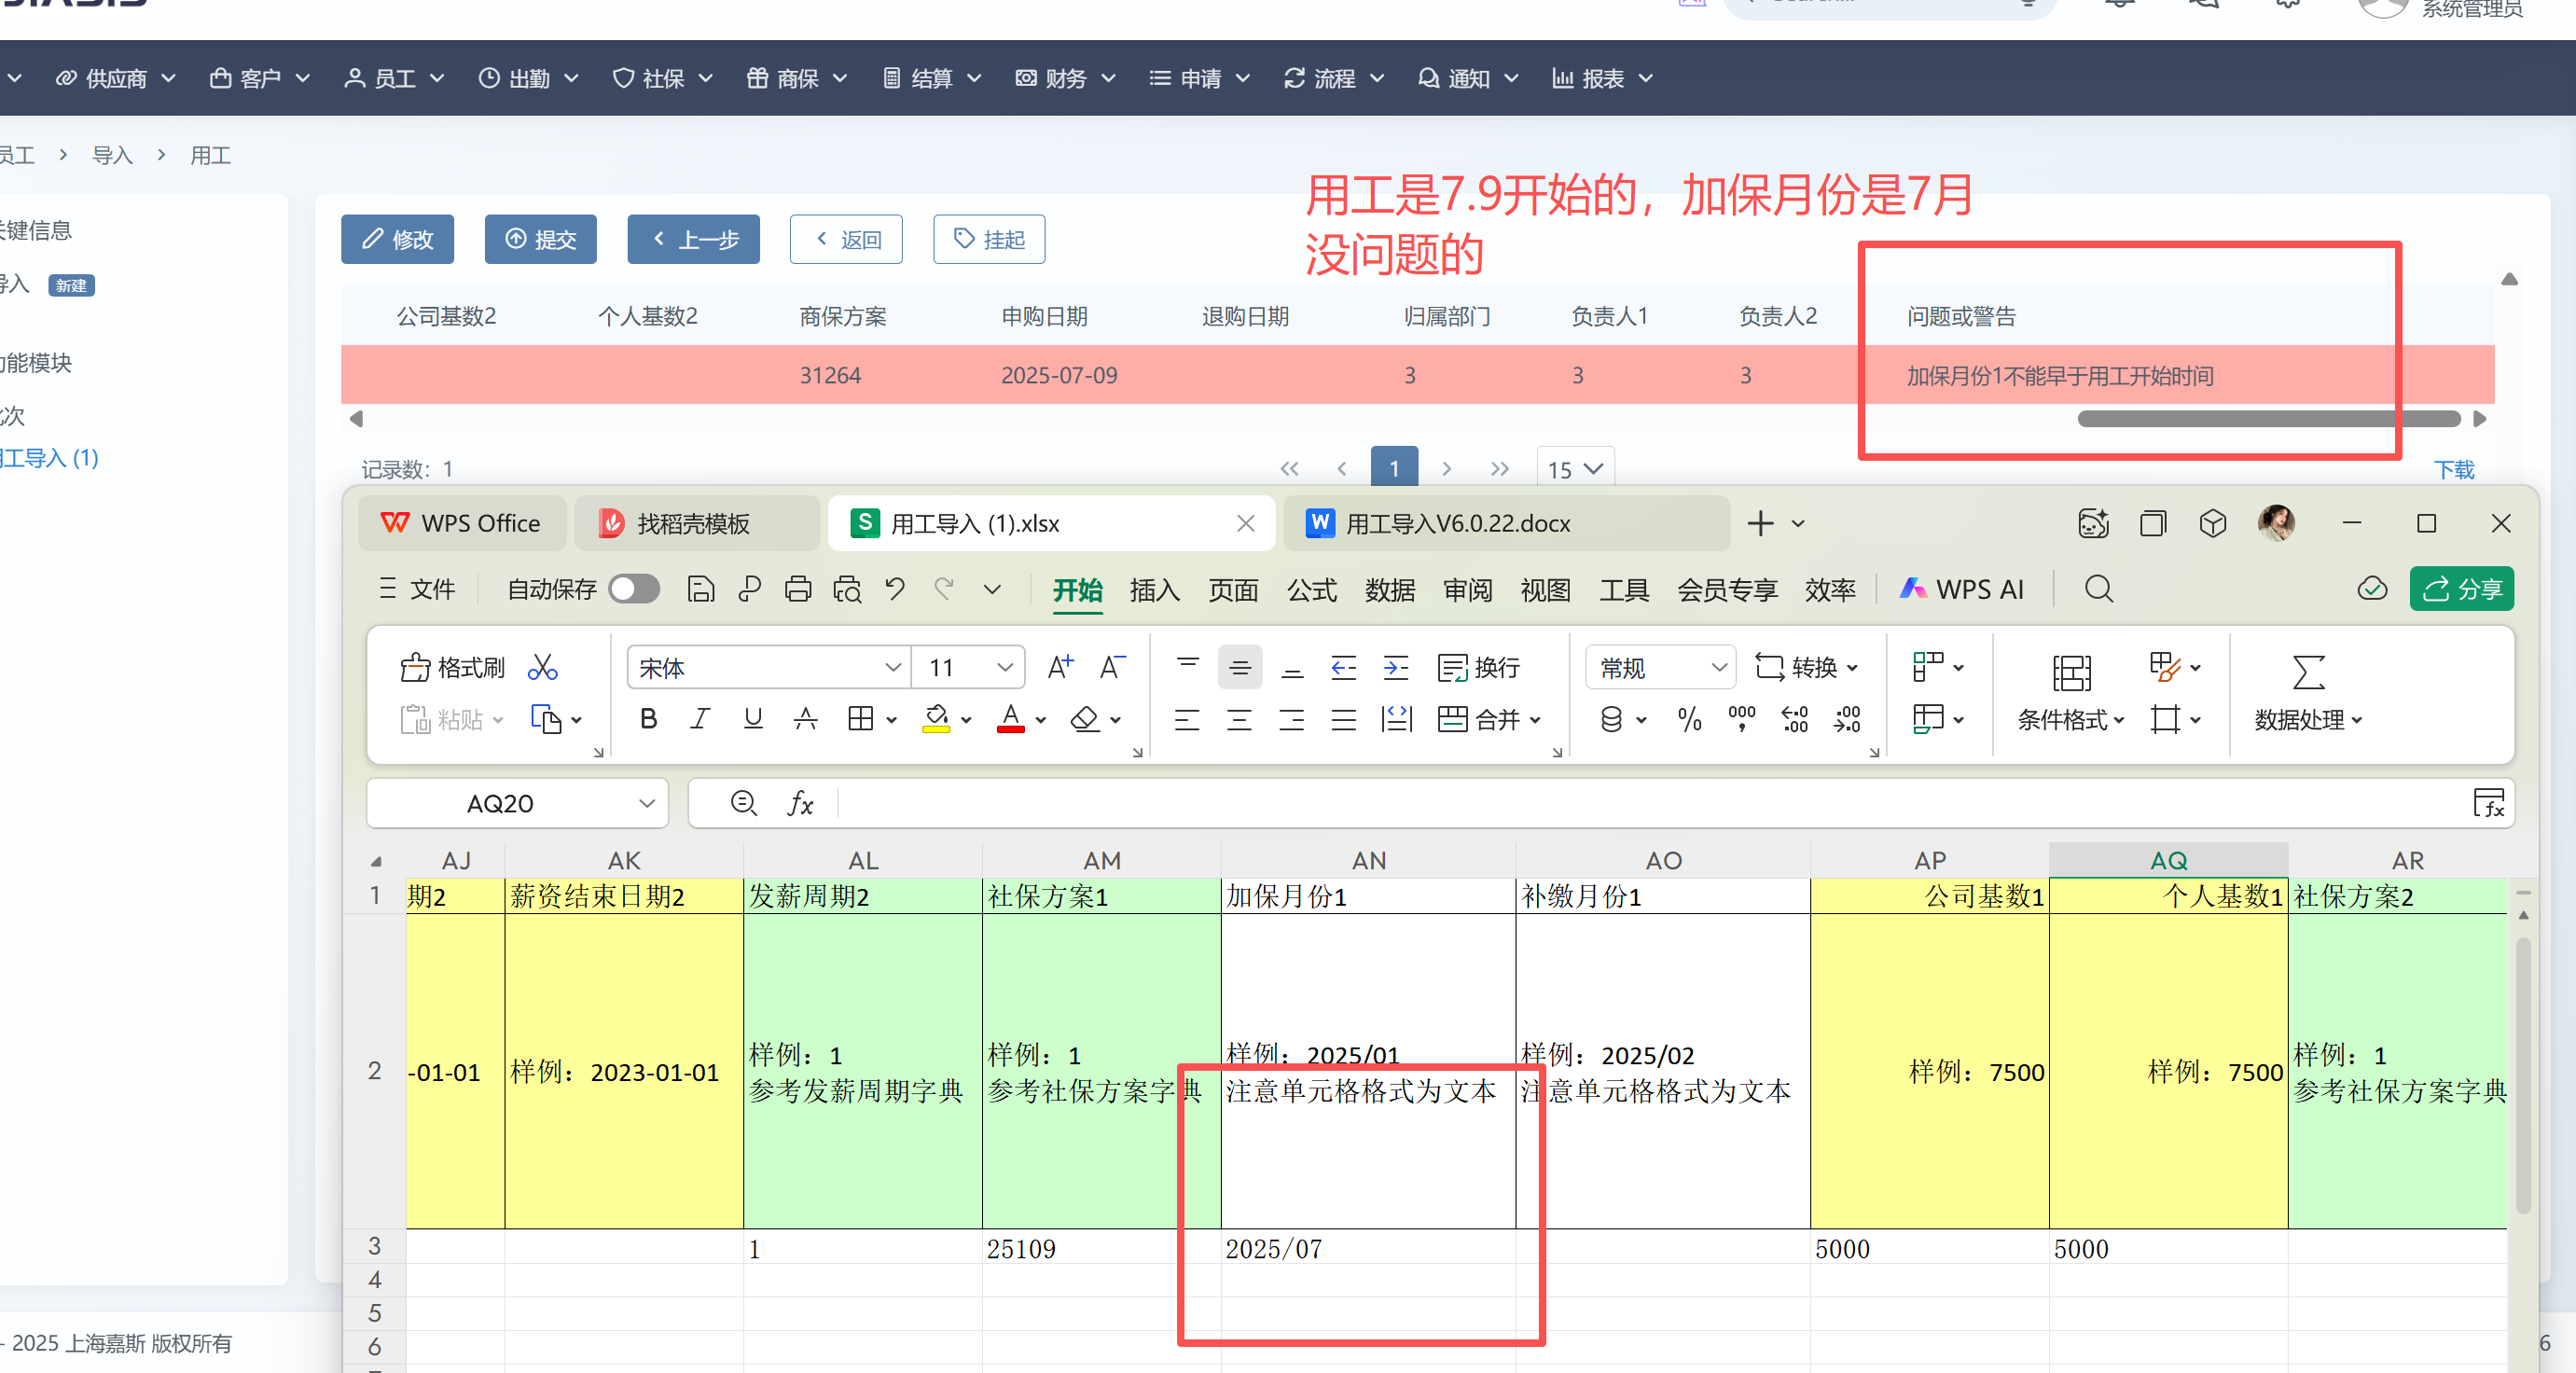The height and width of the screenshot is (1373, 2576).
Task: Switch to 用工导入V6.0.22.docx document tab
Action: (x=1457, y=523)
